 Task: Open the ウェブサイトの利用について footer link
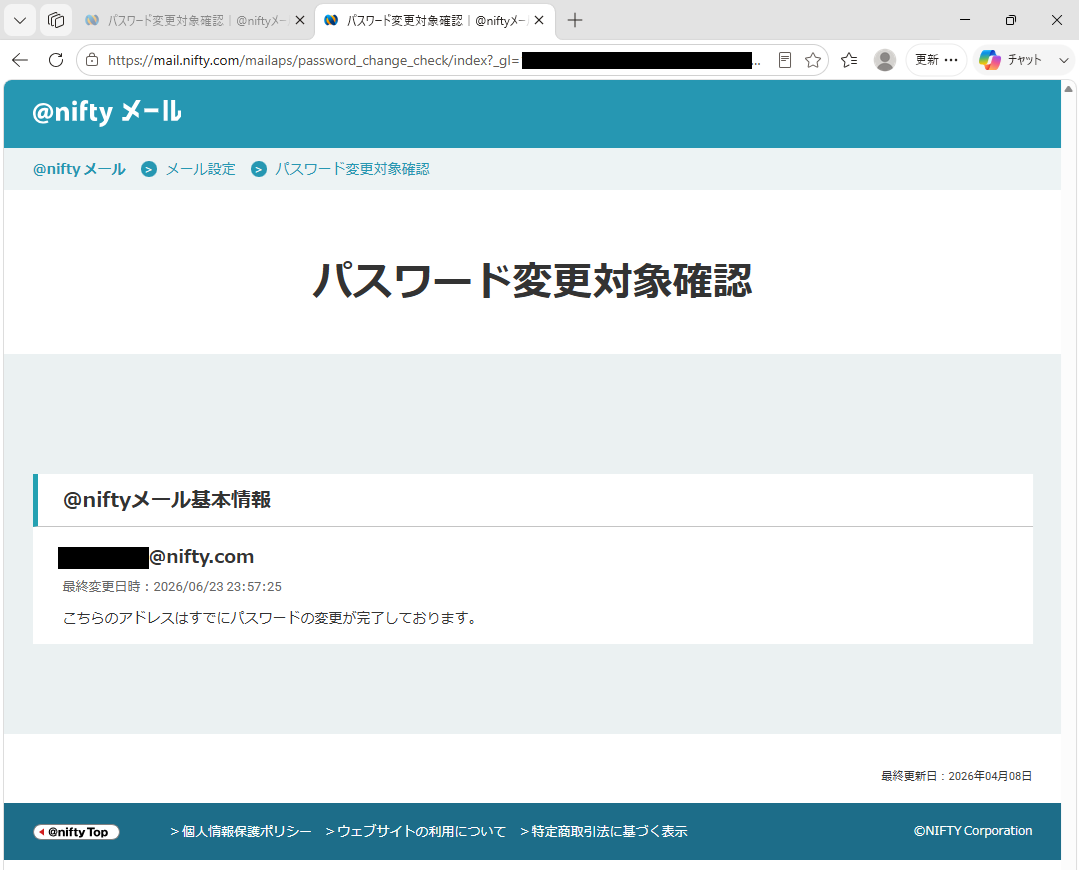pyautogui.click(x=416, y=831)
